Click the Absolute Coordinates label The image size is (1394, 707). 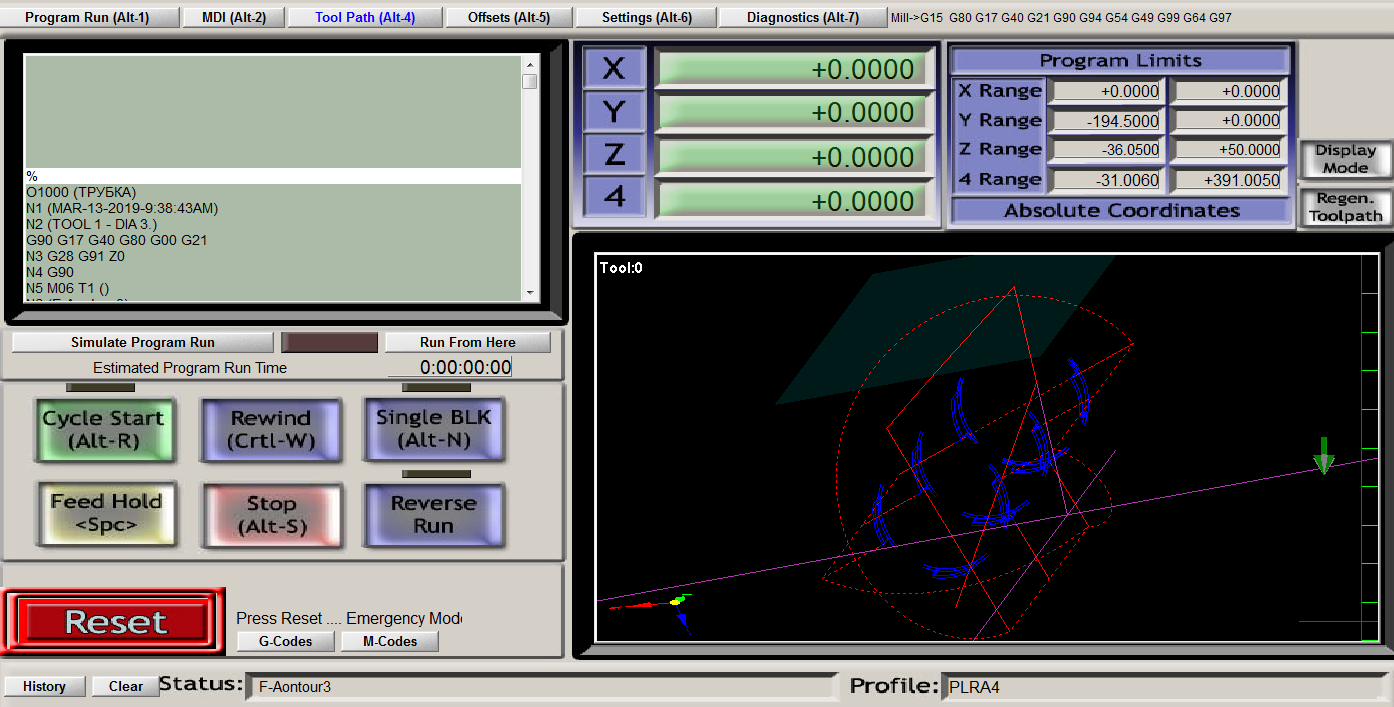pyautogui.click(x=1121, y=210)
